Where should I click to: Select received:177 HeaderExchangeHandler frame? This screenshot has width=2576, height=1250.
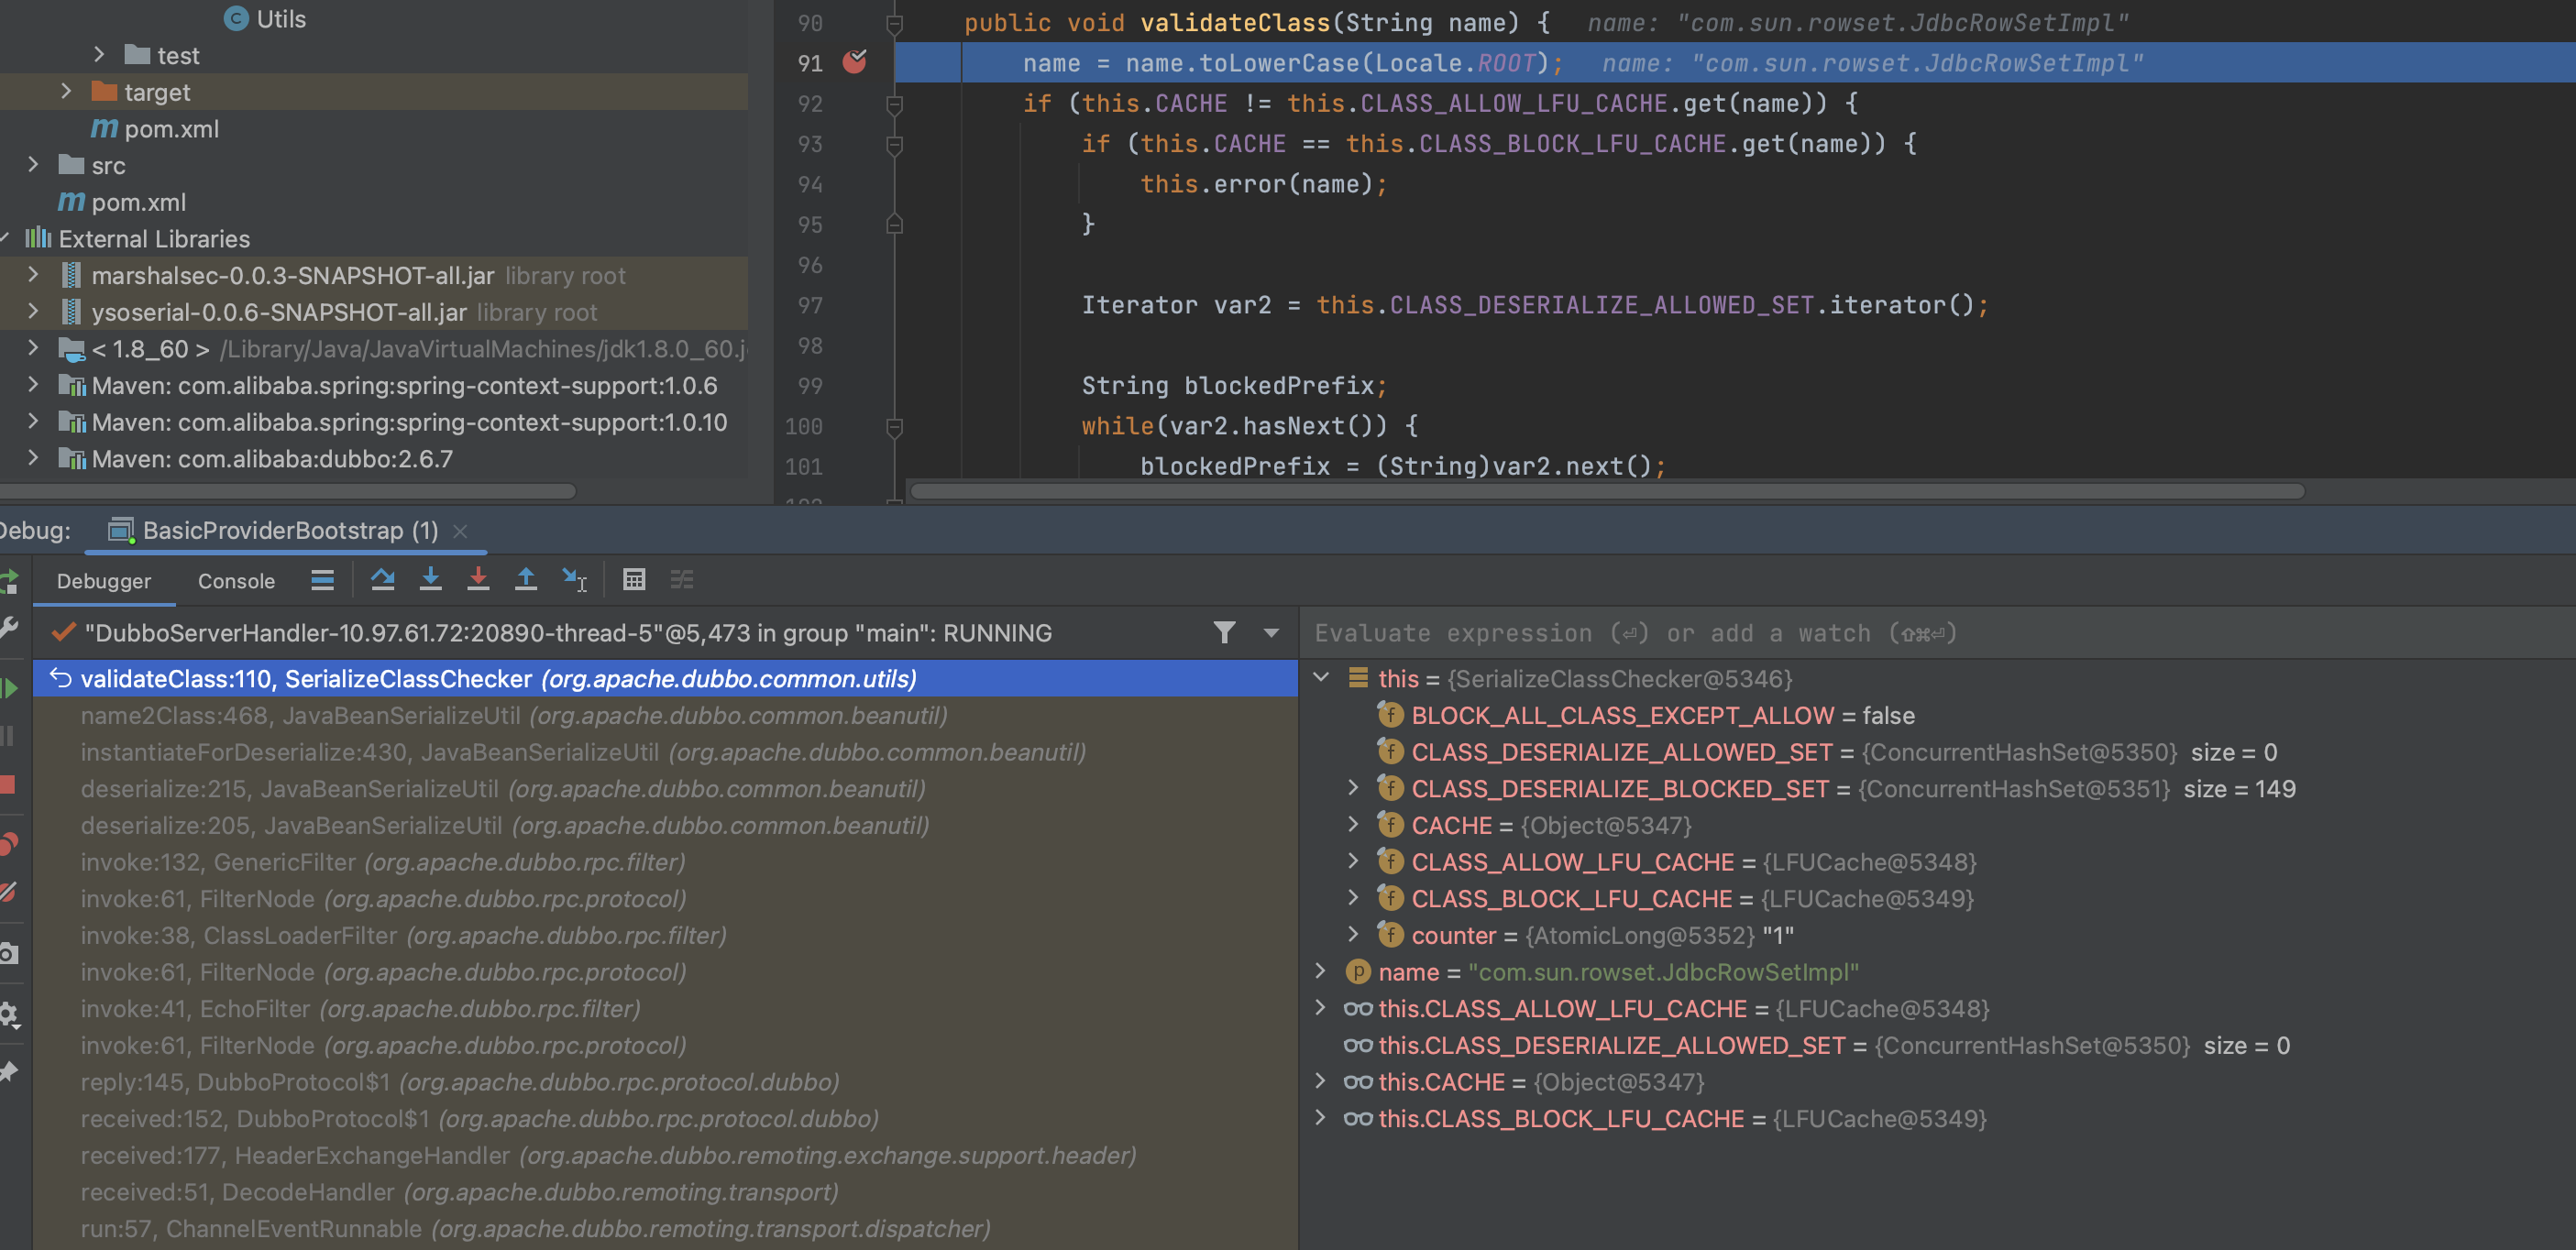coord(665,1155)
